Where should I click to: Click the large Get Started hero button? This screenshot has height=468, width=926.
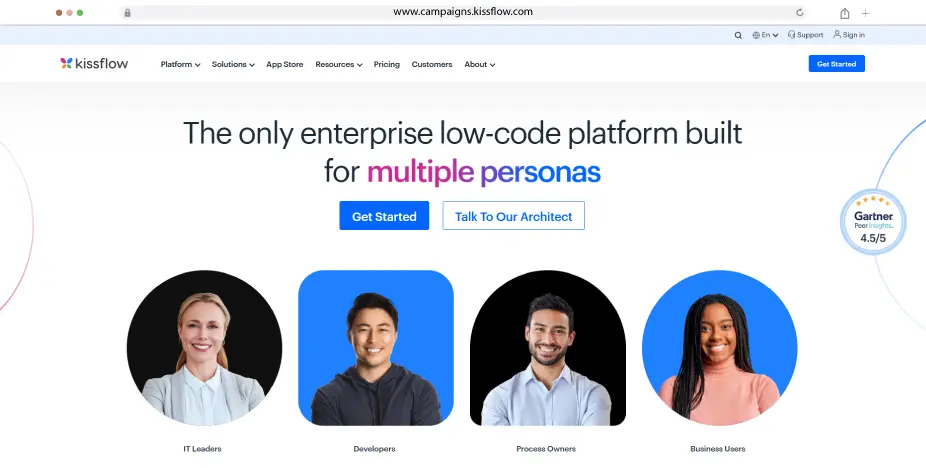coord(384,216)
